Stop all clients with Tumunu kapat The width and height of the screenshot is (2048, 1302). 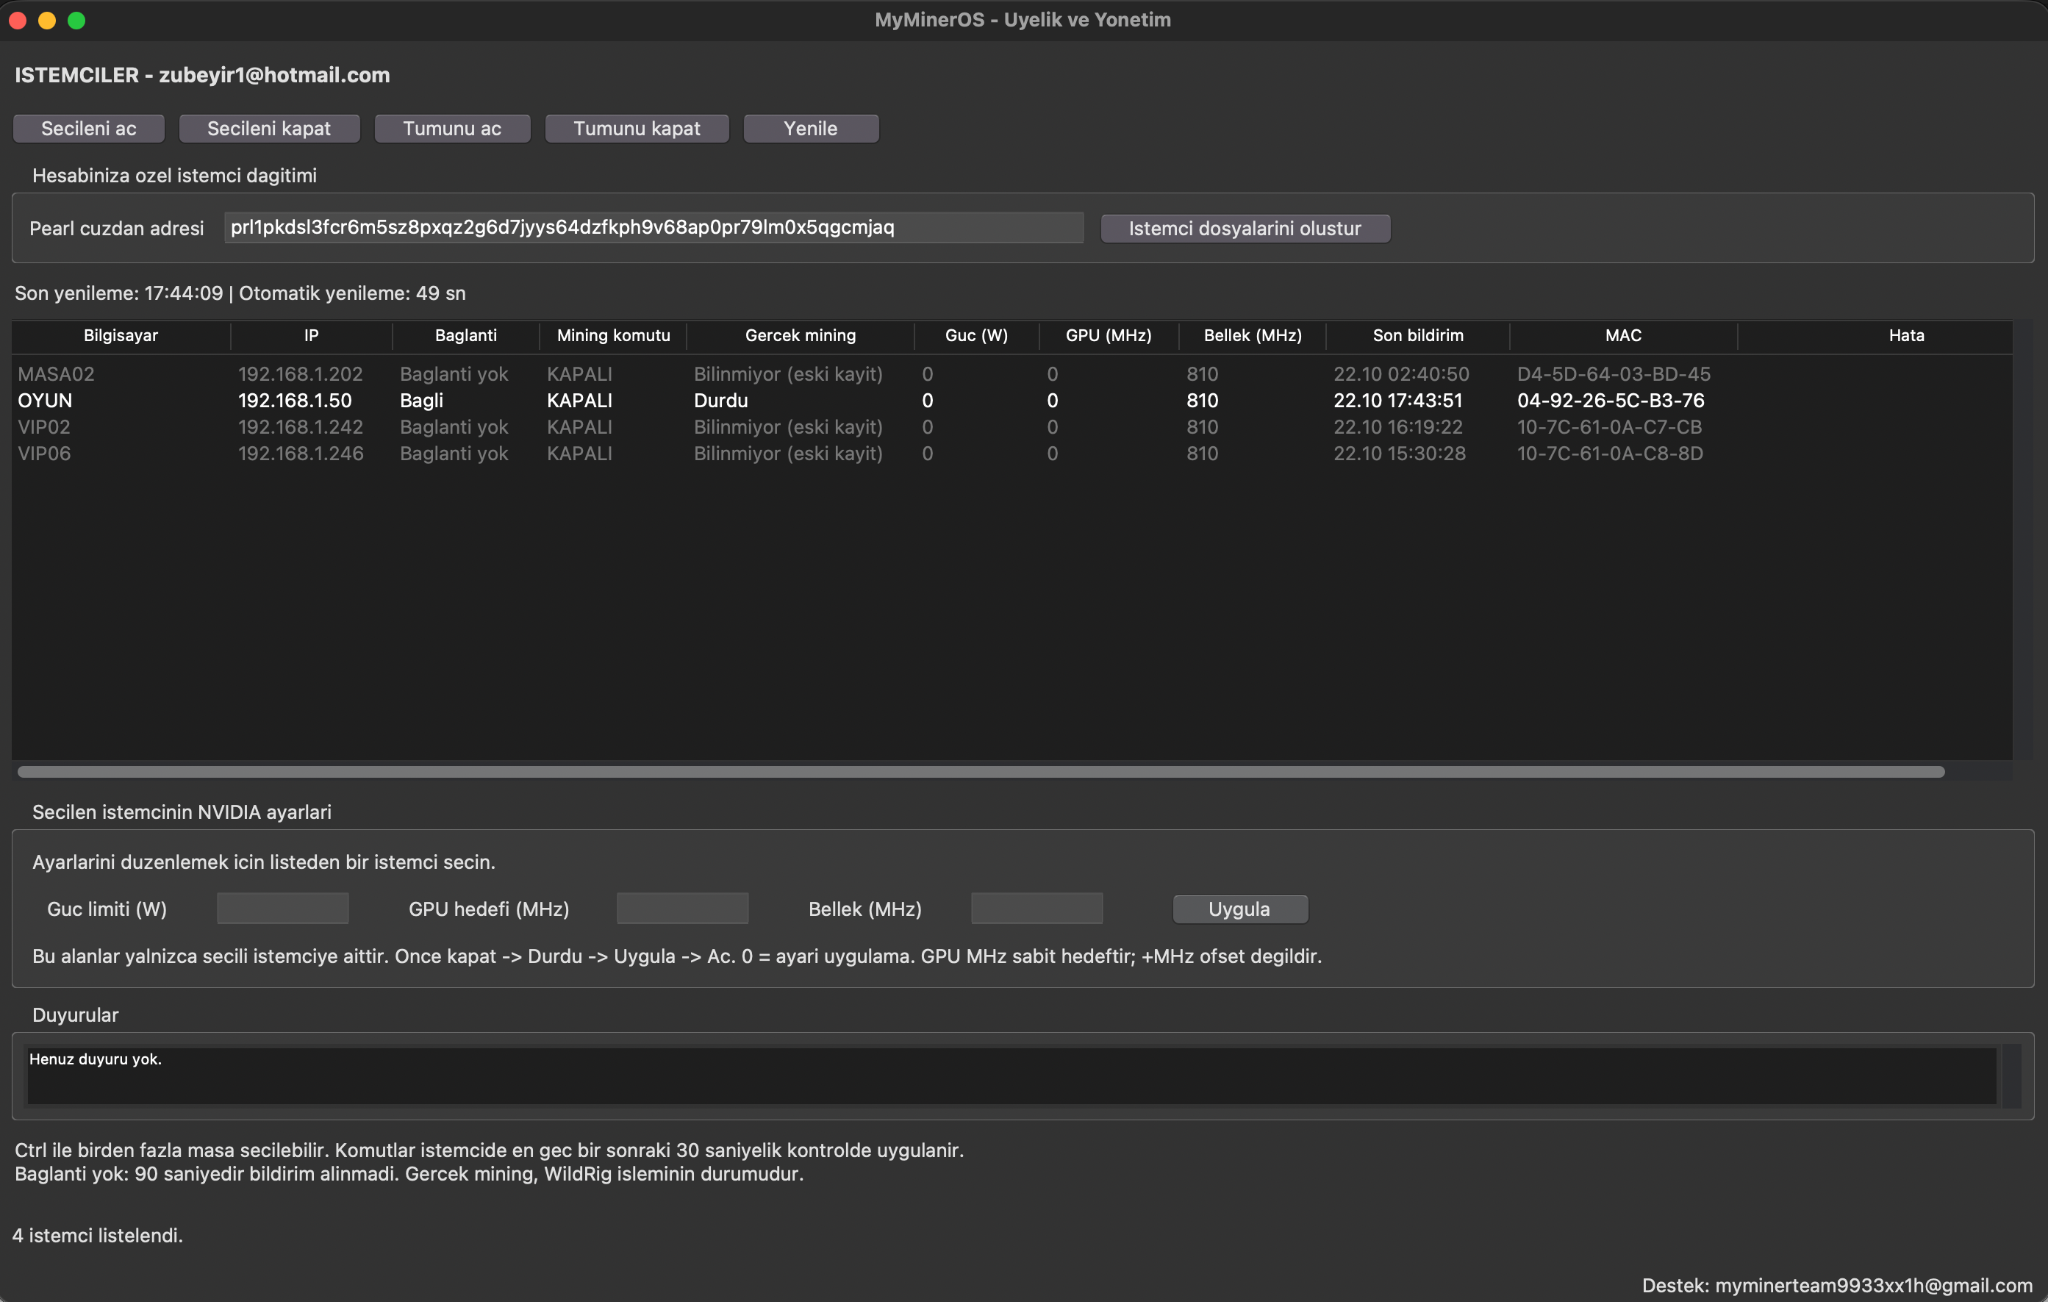click(x=636, y=128)
